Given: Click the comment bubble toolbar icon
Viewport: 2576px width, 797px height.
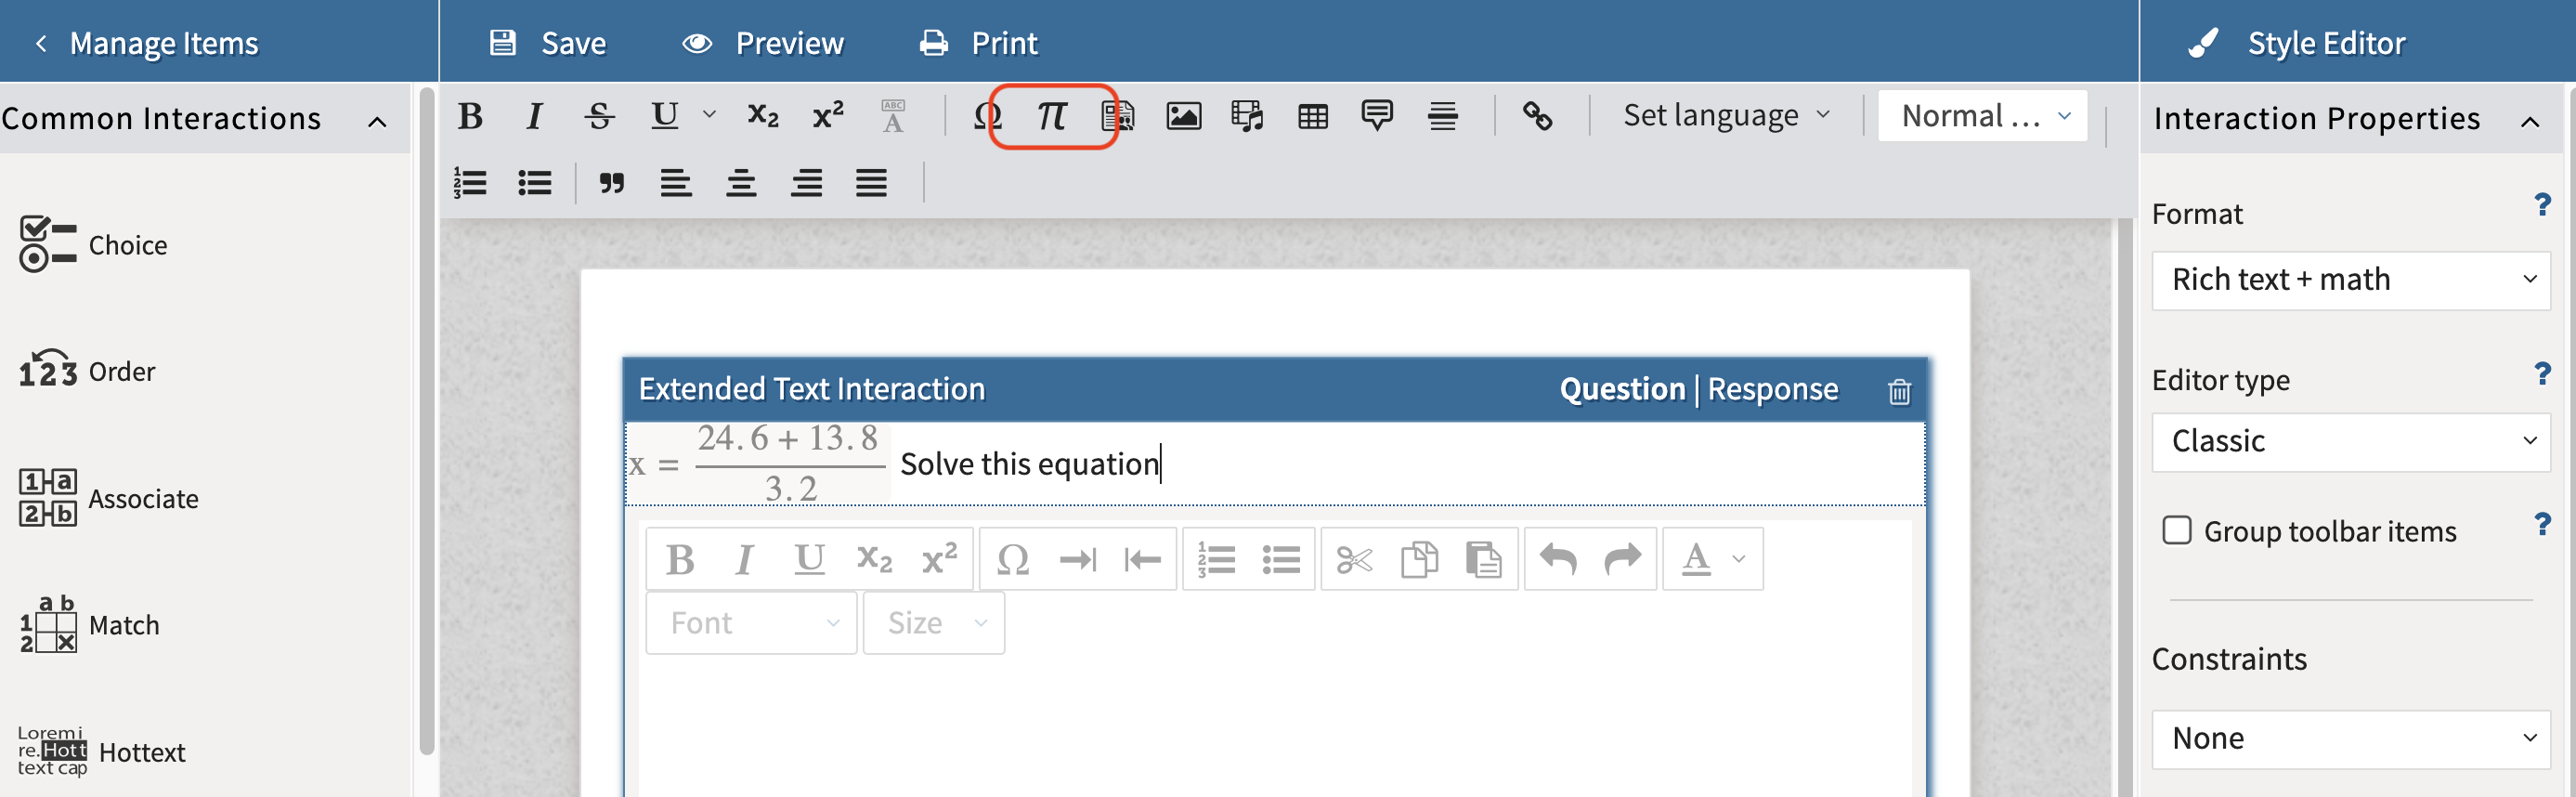Looking at the screenshot, I should click(x=1377, y=116).
